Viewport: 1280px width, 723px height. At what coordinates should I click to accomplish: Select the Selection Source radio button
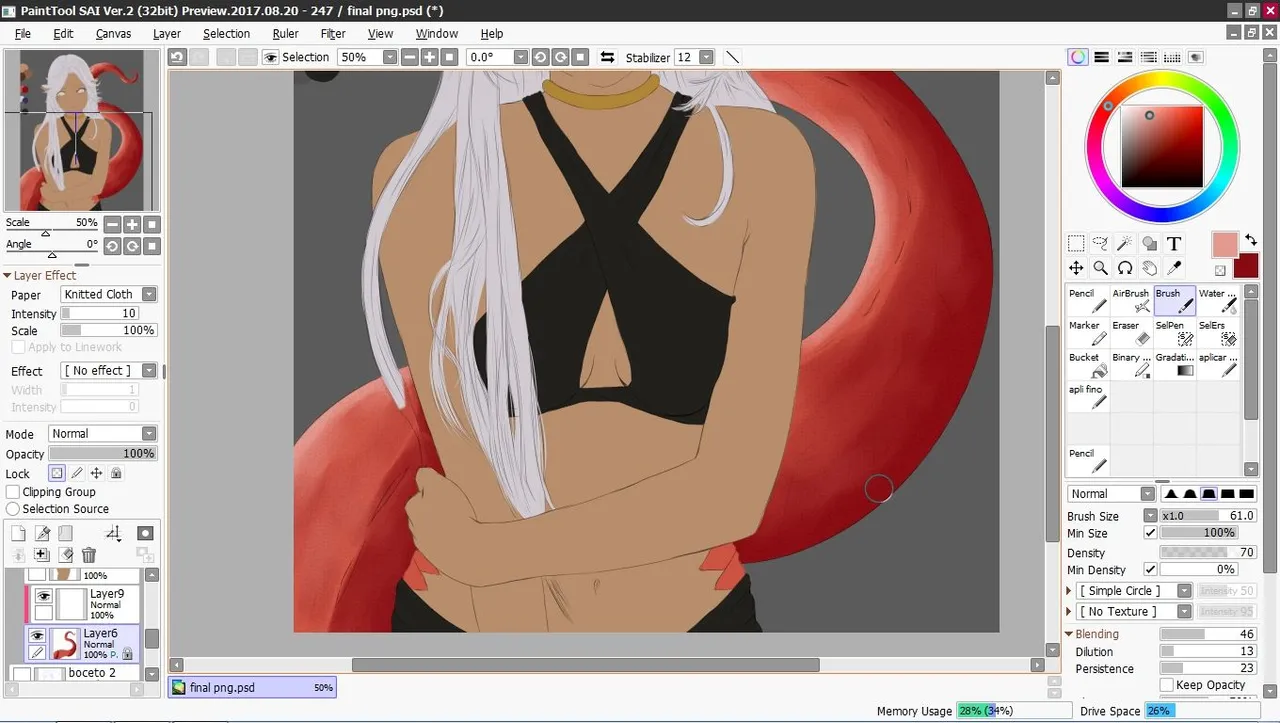click(13, 509)
